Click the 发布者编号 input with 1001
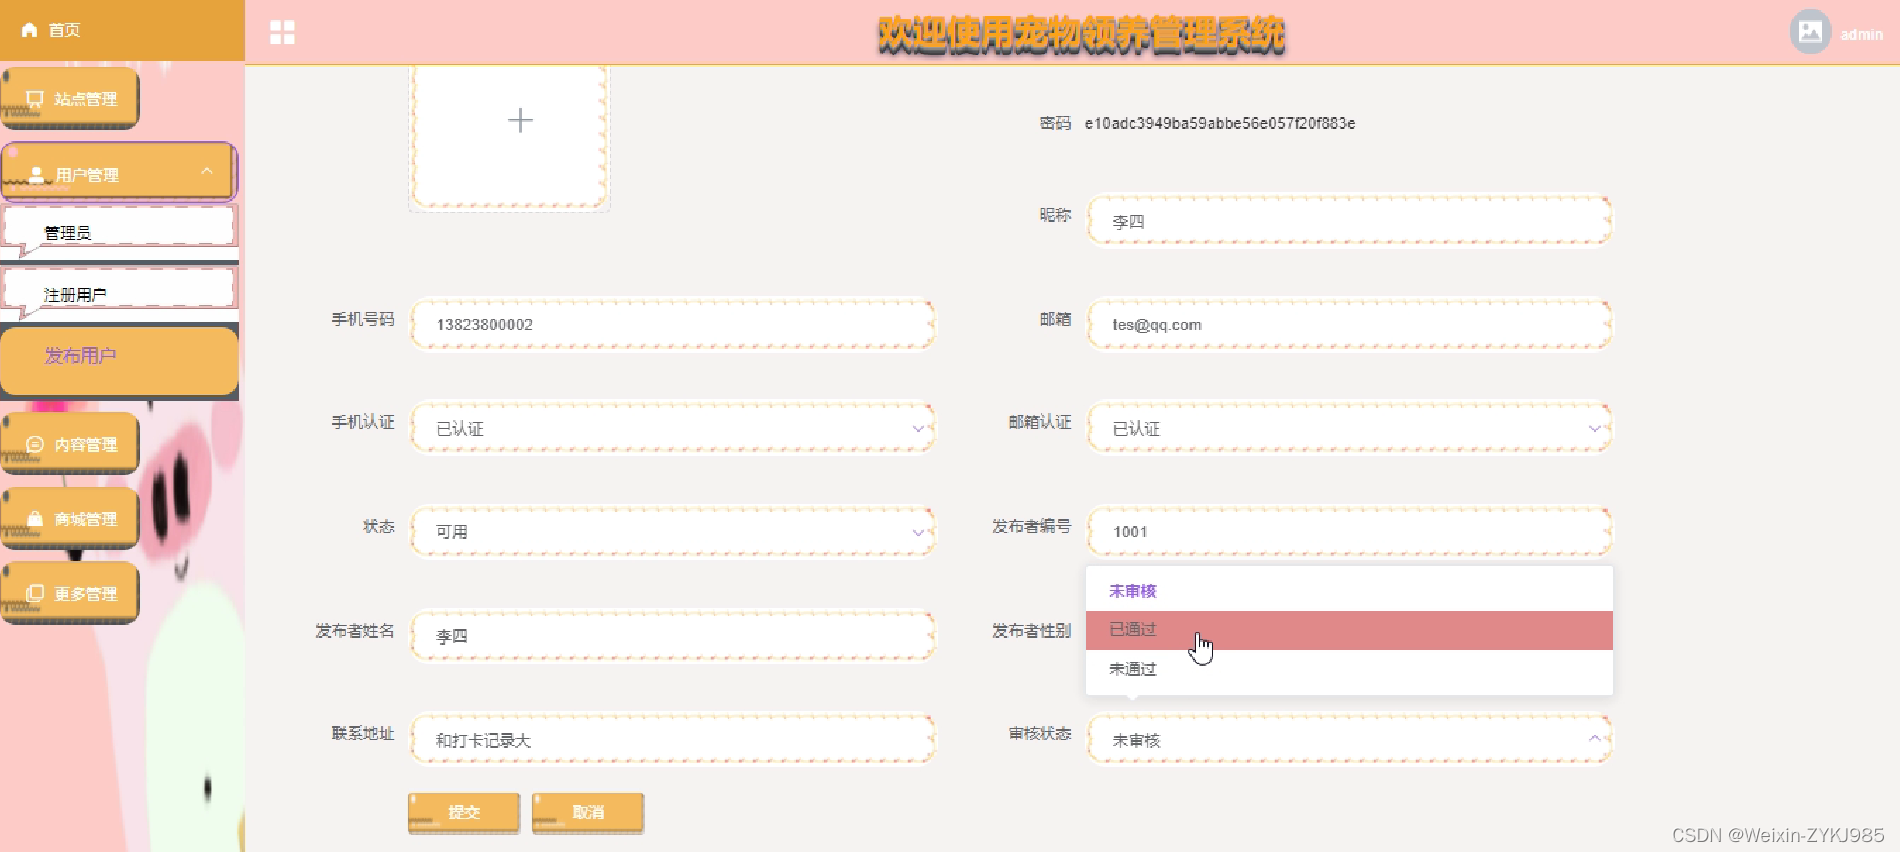 point(1349,532)
